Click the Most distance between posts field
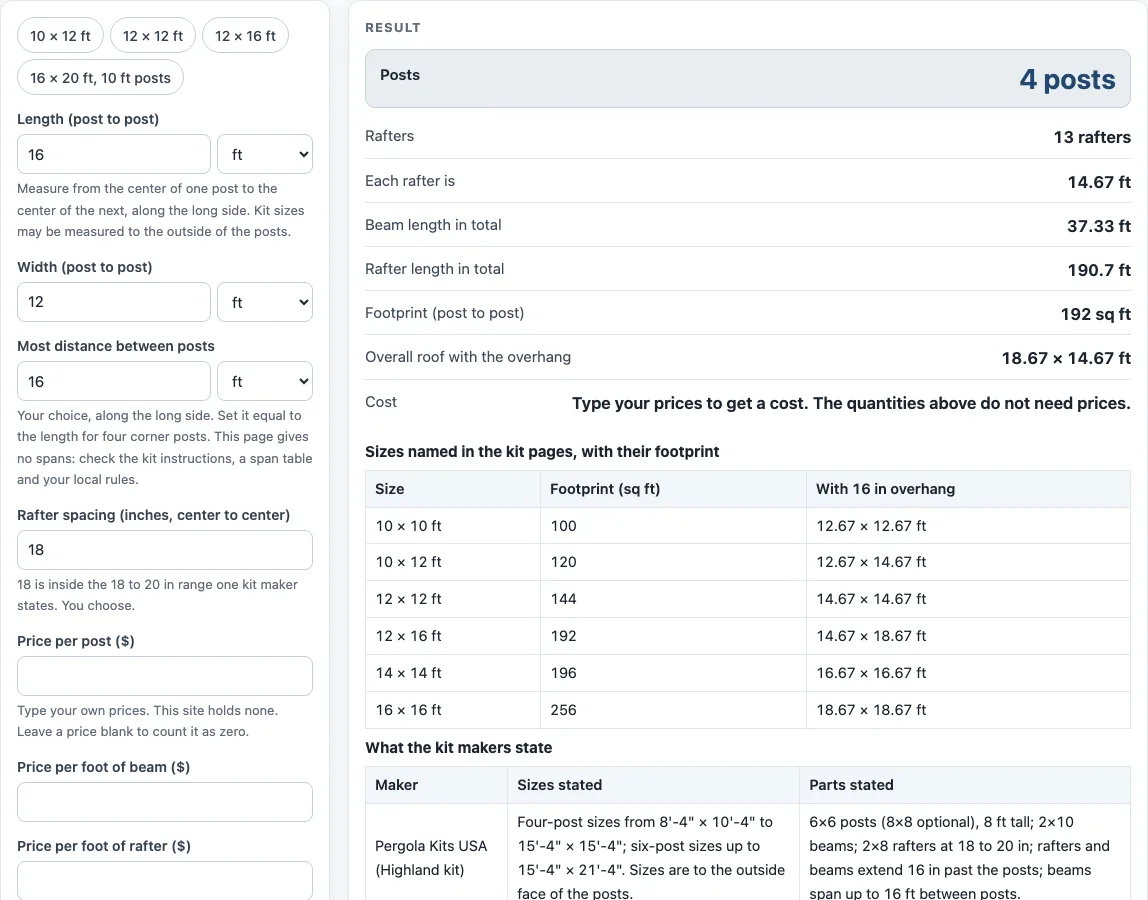The width and height of the screenshot is (1148, 900). 114,382
